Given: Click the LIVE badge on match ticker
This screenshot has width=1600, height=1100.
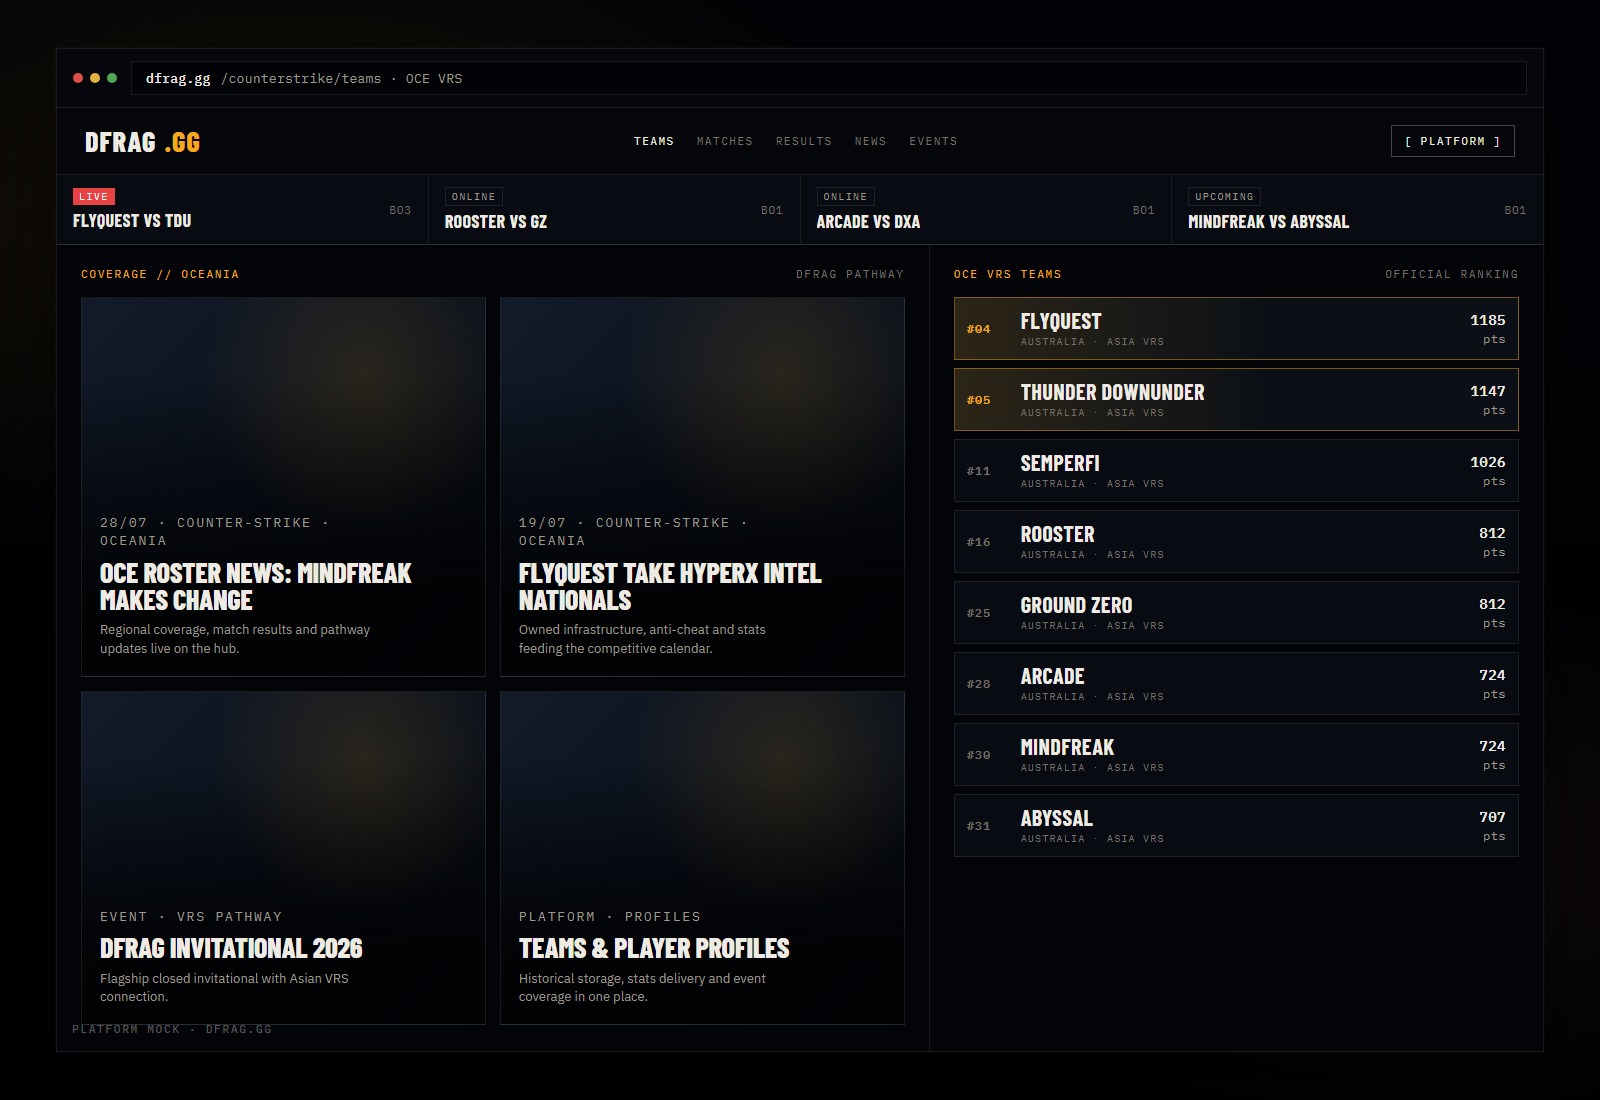Looking at the screenshot, I should [93, 196].
